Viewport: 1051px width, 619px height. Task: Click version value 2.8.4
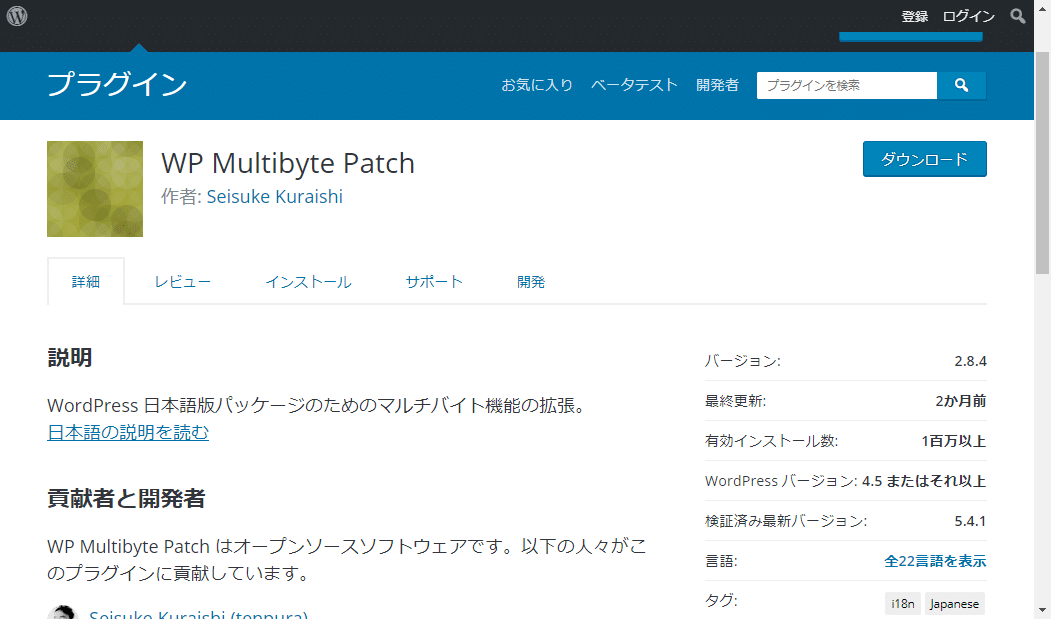click(971, 361)
